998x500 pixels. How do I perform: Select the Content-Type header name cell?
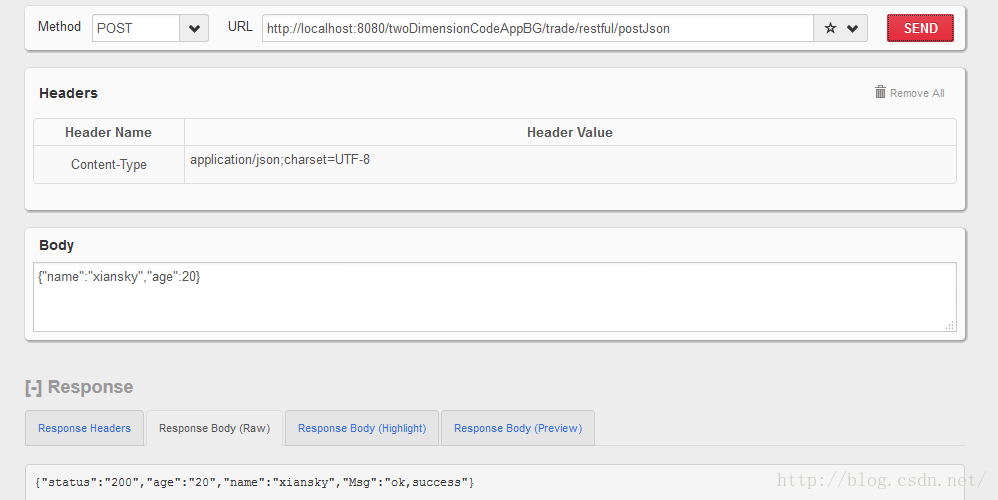[109, 164]
